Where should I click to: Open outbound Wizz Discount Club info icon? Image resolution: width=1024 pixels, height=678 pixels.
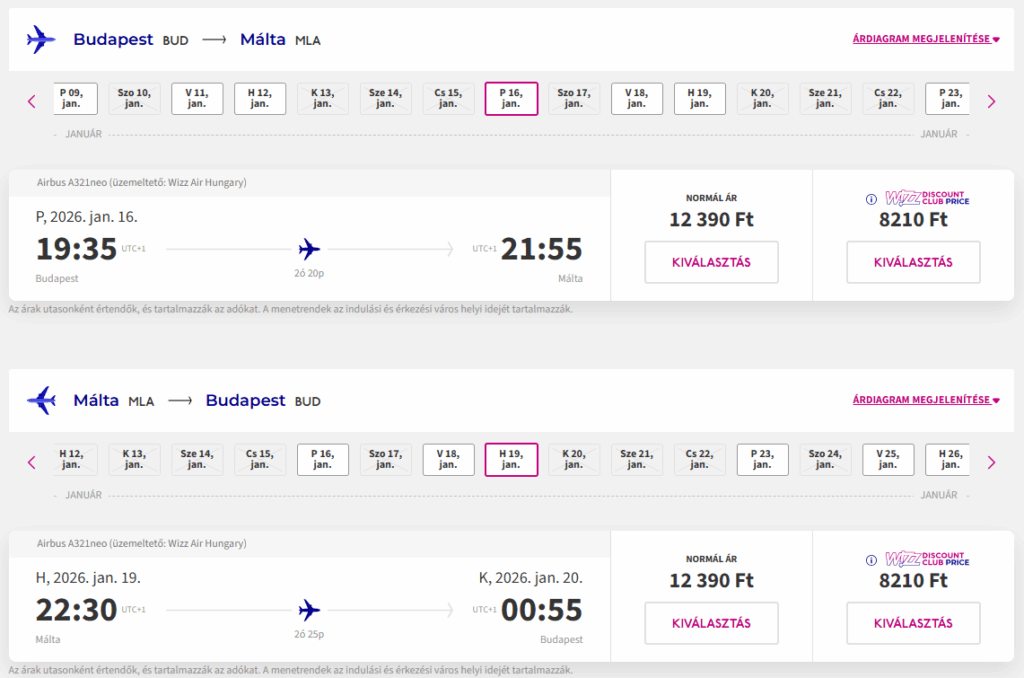click(872, 198)
